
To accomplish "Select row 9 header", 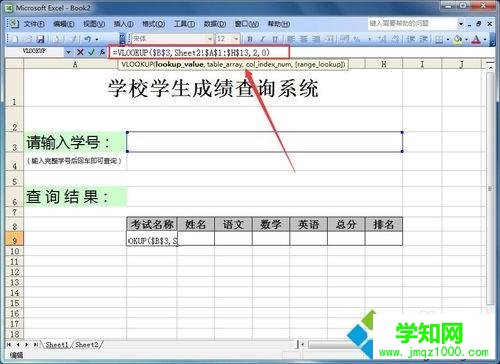I will pos(14,239).
